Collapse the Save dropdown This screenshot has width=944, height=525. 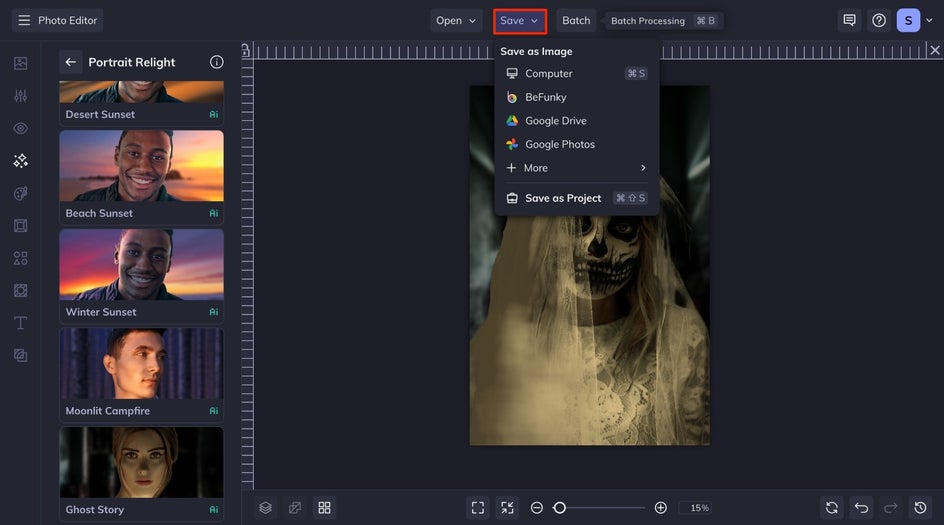520,20
